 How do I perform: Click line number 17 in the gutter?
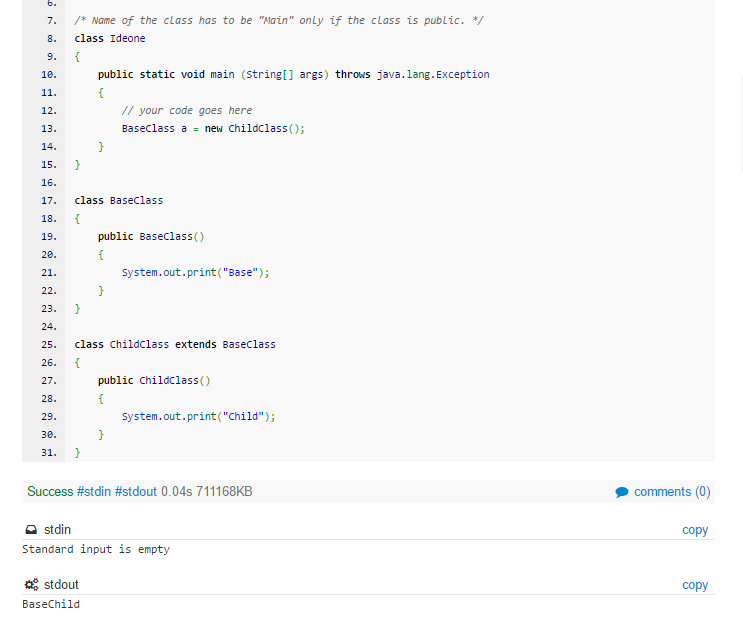[49, 200]
